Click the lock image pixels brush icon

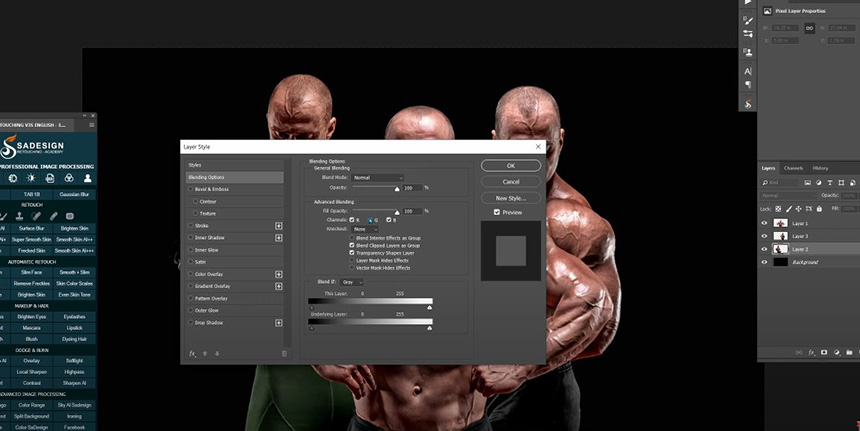(x=789, y=209)
